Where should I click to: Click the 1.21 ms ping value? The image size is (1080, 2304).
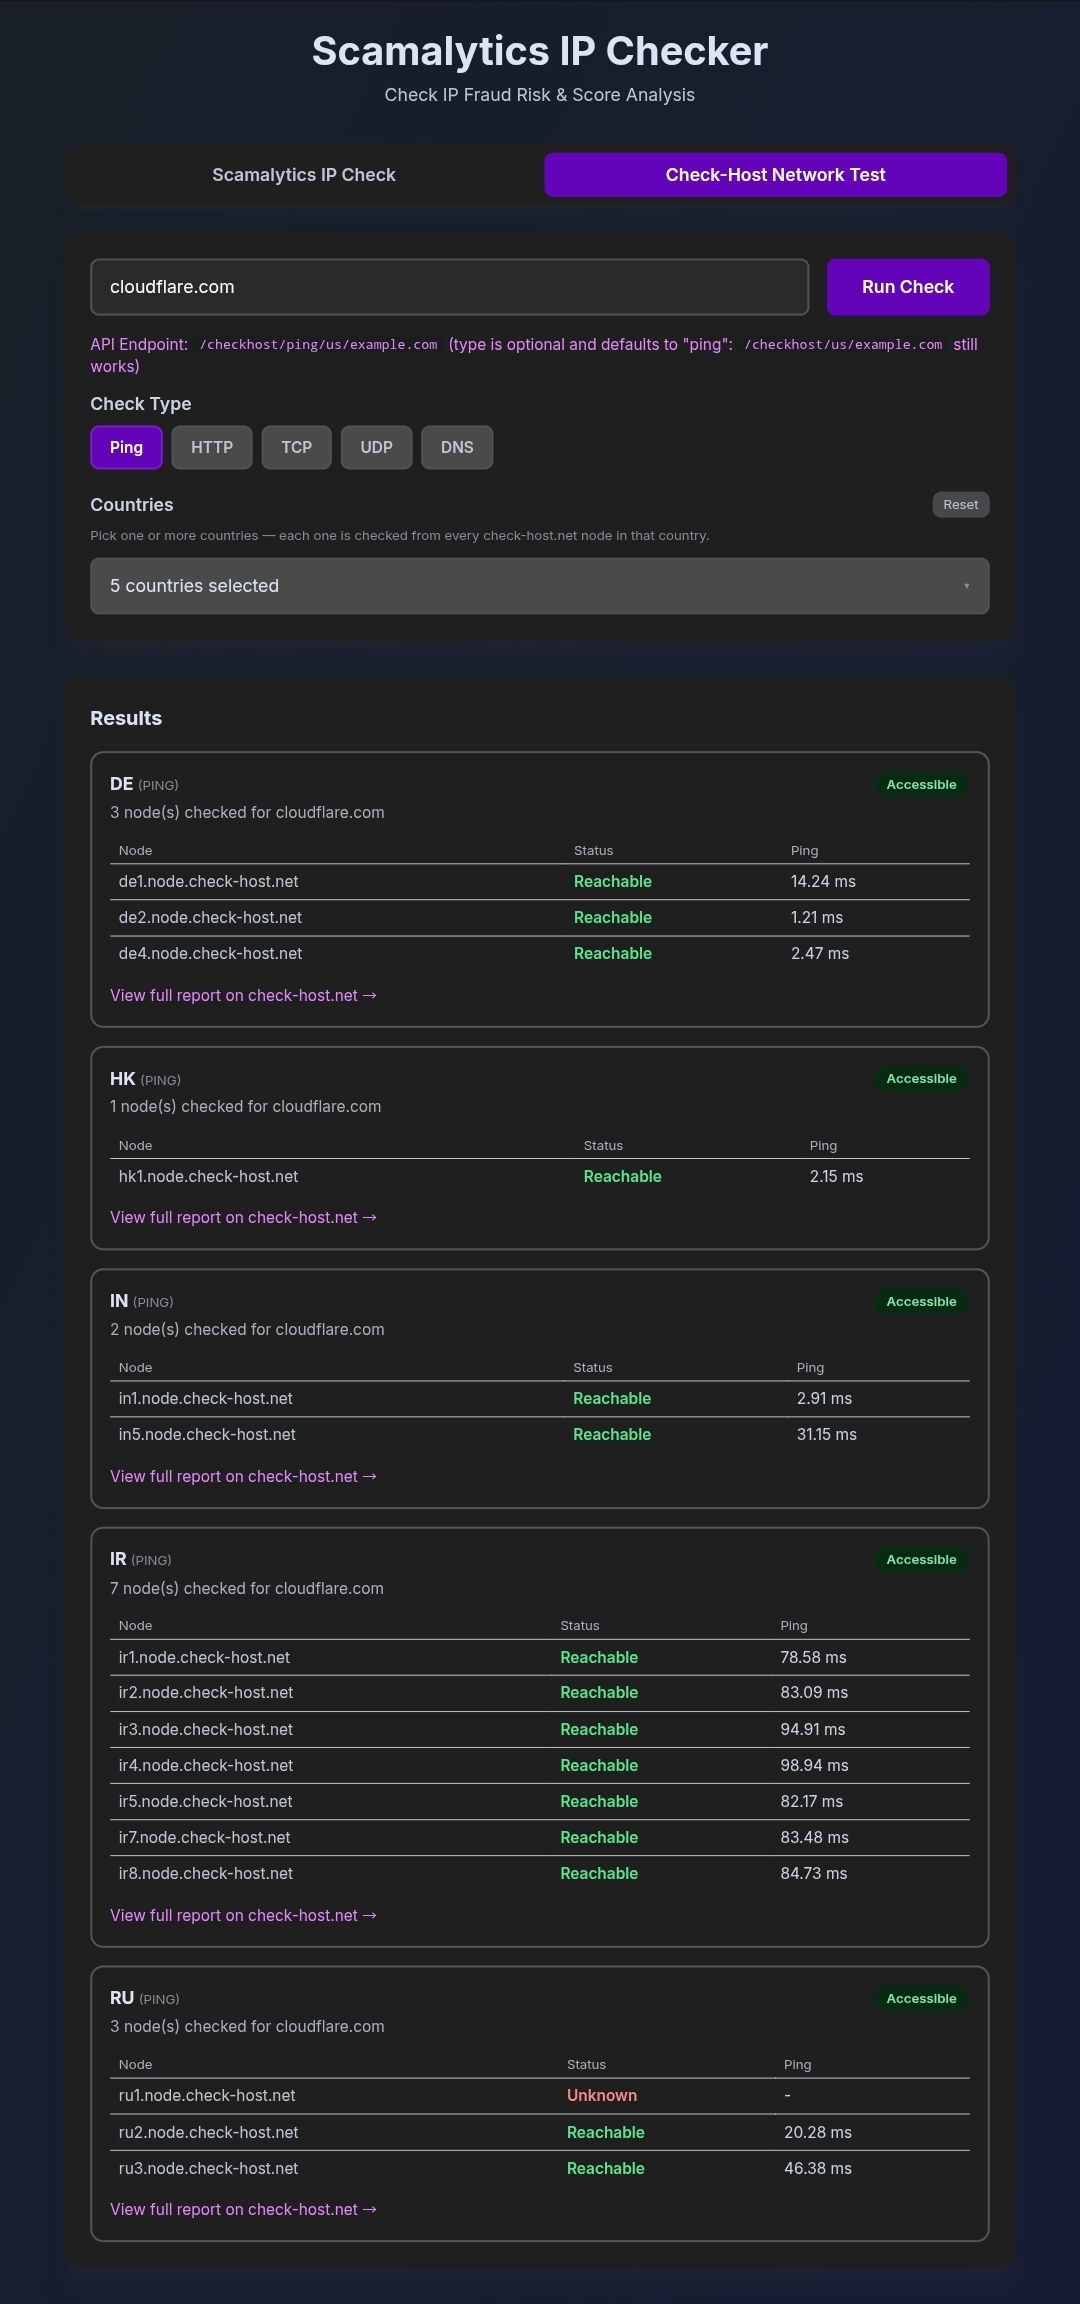point(817,918)
